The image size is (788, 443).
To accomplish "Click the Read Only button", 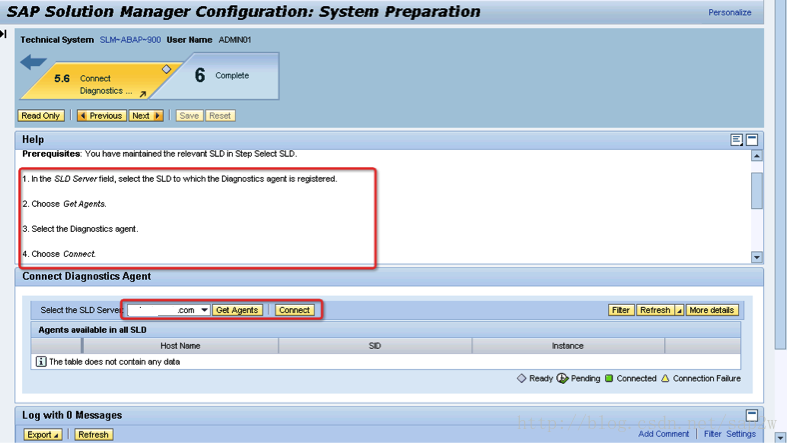I will [x=41, y=116].
